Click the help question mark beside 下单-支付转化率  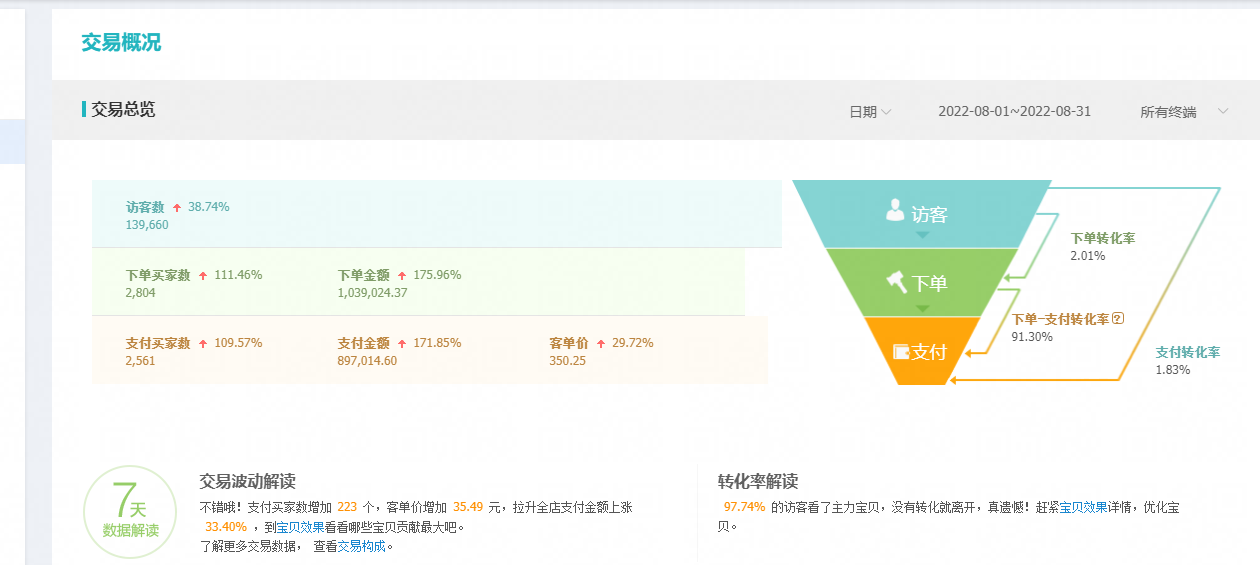click(1118, 319)
